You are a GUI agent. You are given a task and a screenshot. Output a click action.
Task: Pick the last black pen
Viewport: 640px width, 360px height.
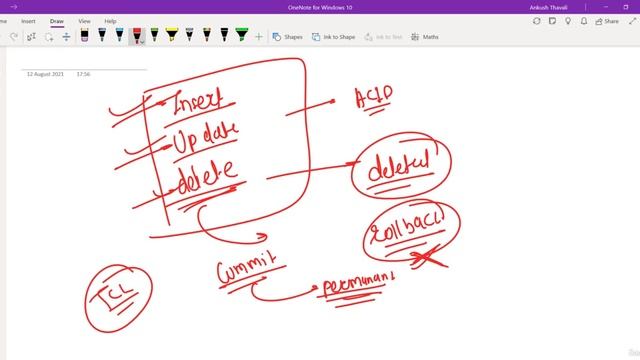click(224, 36)
